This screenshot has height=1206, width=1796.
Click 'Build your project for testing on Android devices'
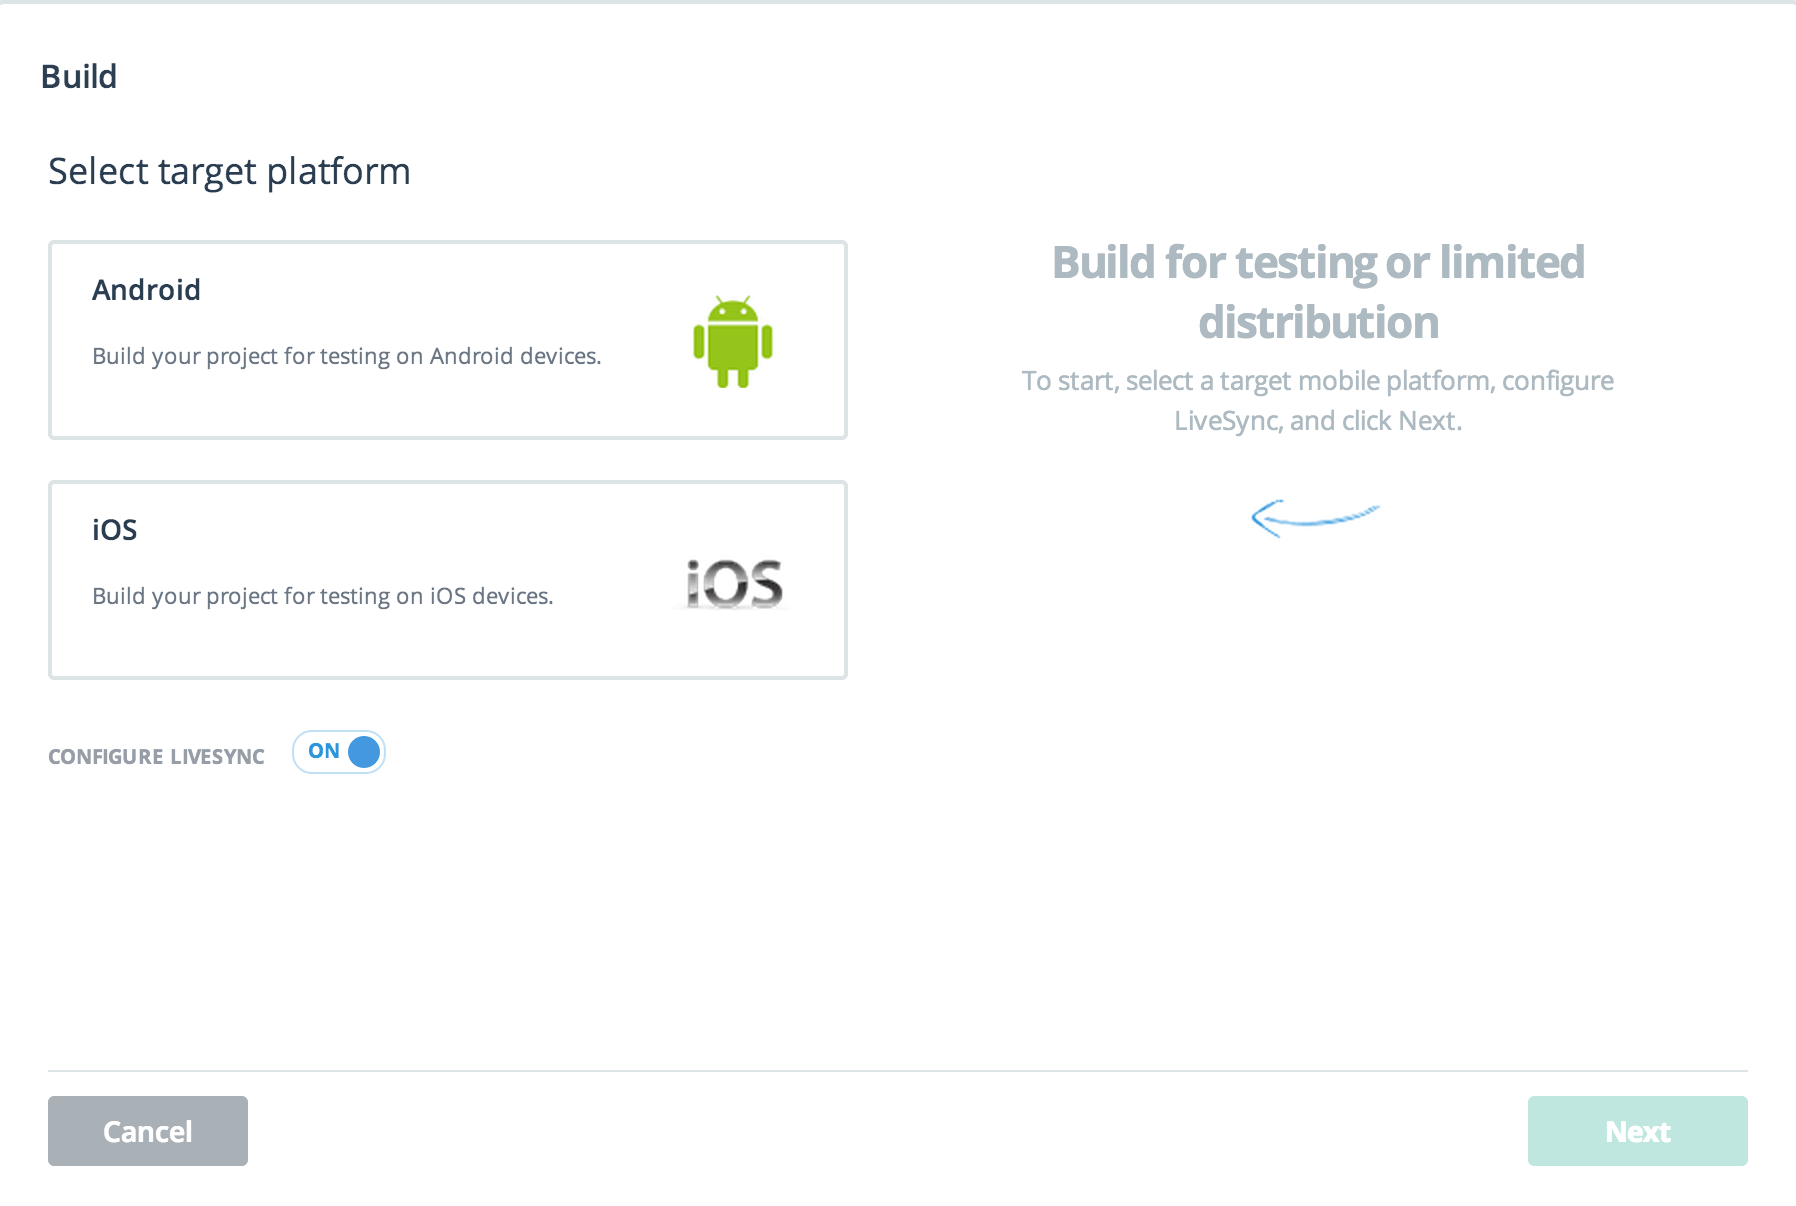point(346,356)
